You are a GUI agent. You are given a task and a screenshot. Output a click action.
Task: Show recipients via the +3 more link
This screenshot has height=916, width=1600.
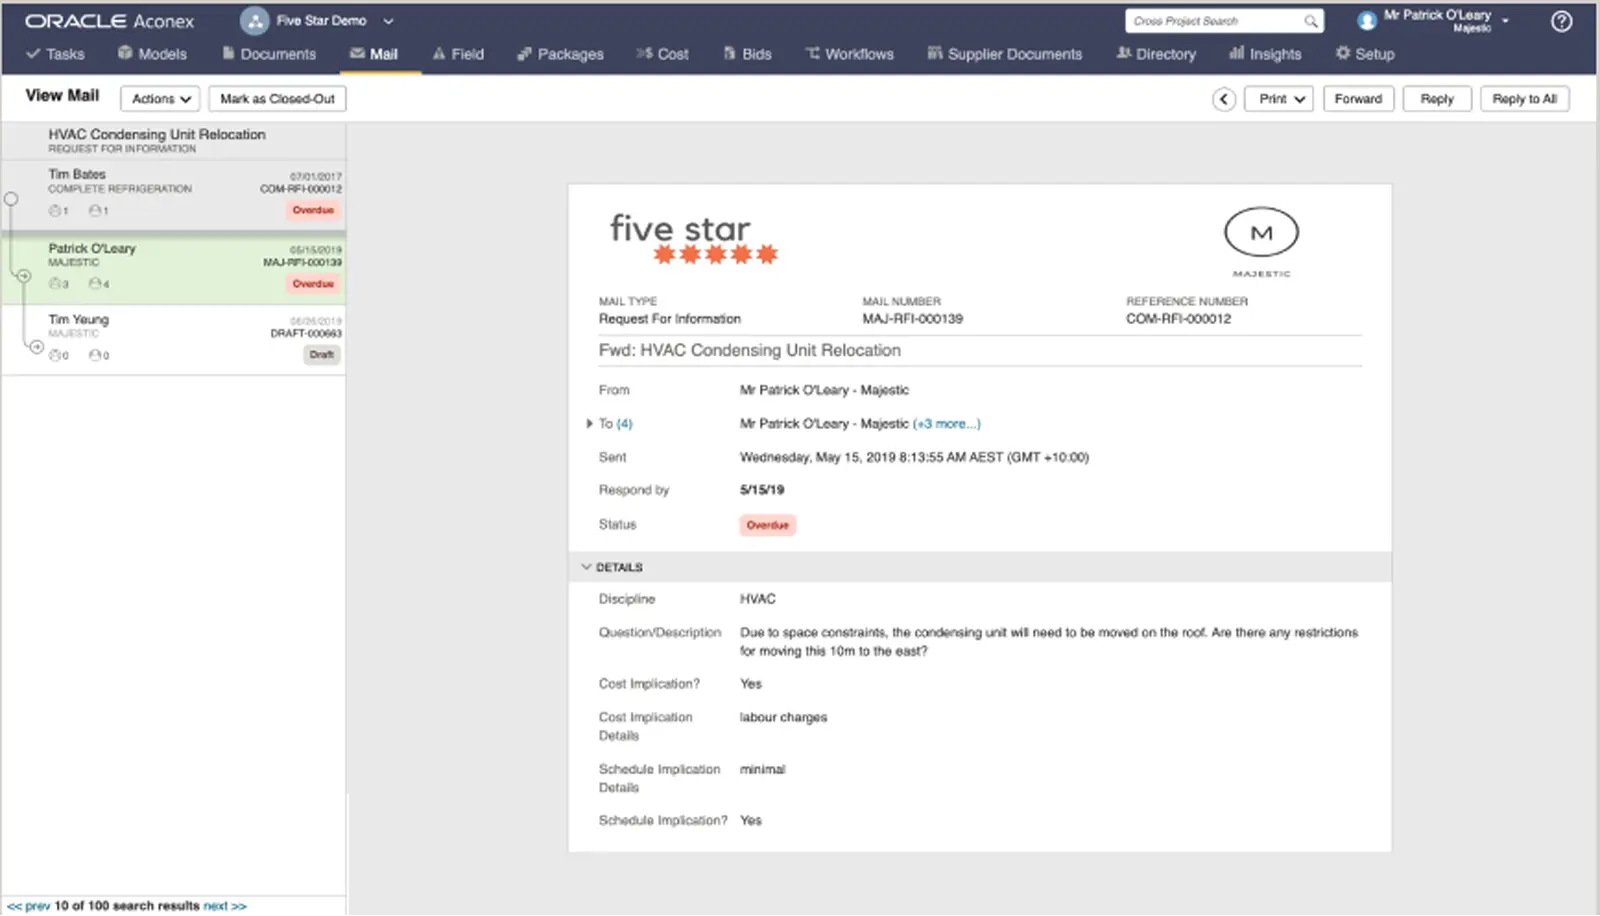coord(946,423)
